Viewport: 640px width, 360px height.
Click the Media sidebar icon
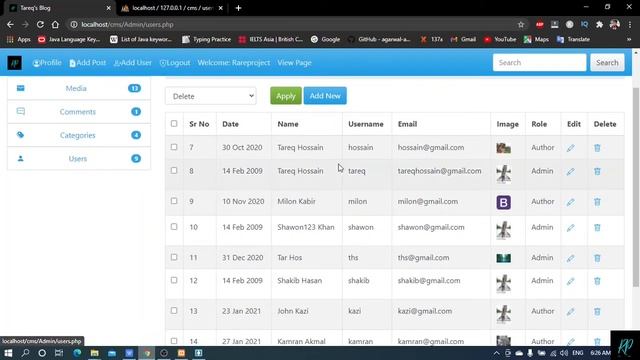20,88
